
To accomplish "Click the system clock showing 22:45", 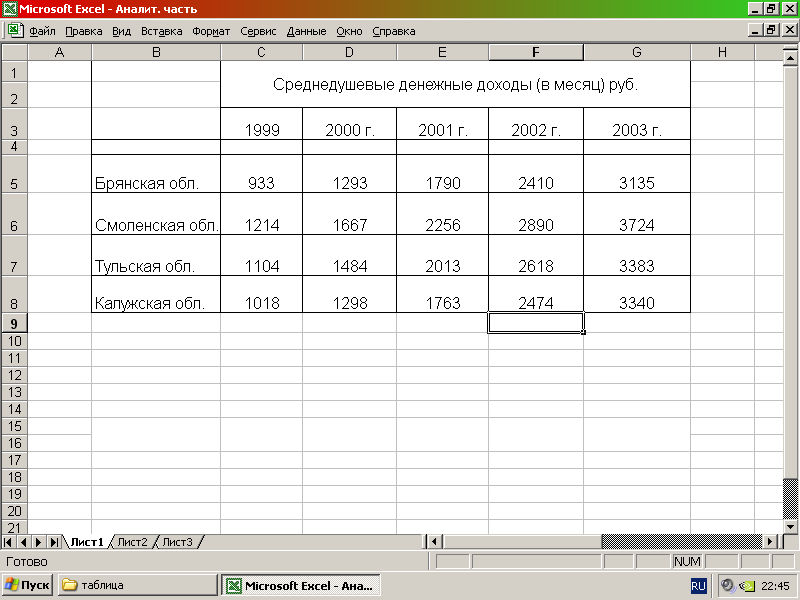I will pyautogui.click(x=776, y=586).
